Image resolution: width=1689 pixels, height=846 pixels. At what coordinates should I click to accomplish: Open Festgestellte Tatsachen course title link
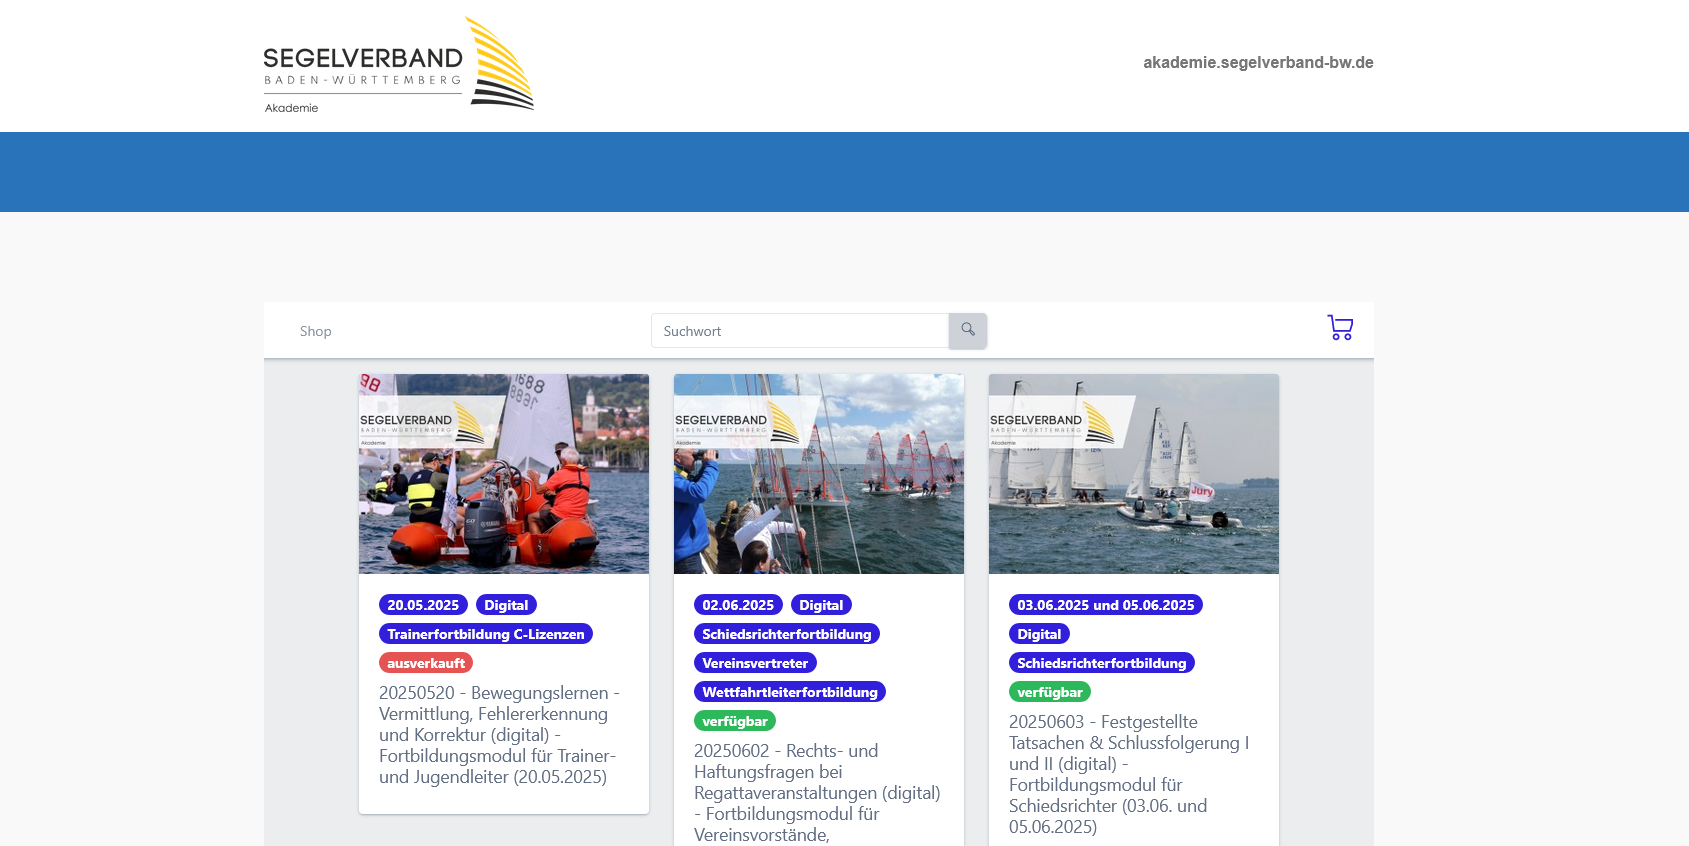1129,774
